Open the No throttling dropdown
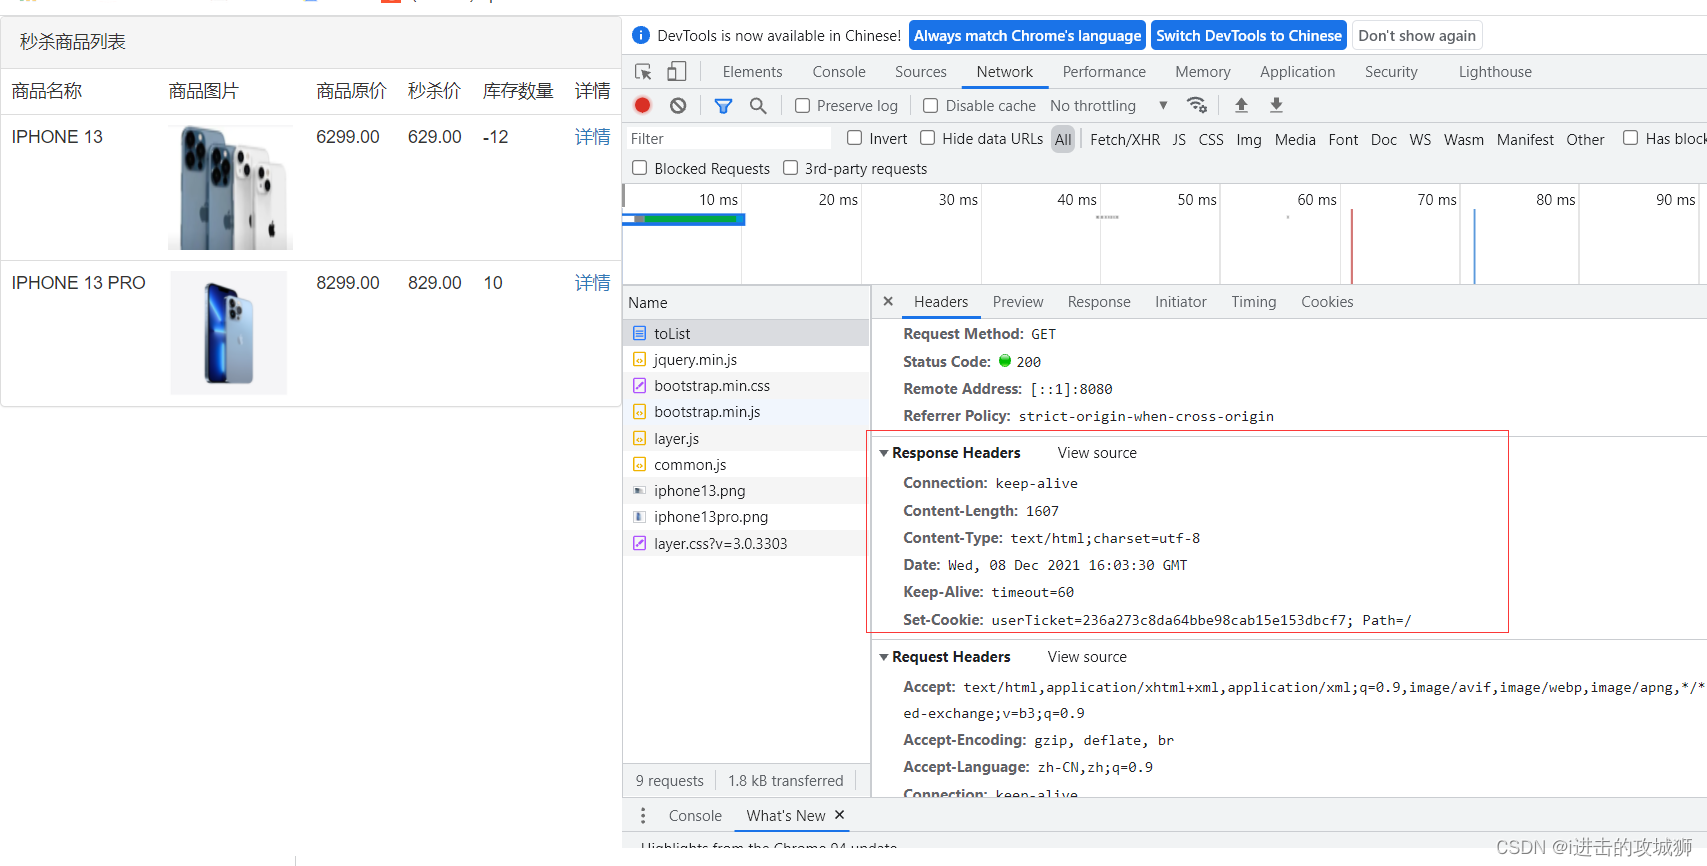Viewport: 1707px width, 866px height. (x=1108, y=106)
